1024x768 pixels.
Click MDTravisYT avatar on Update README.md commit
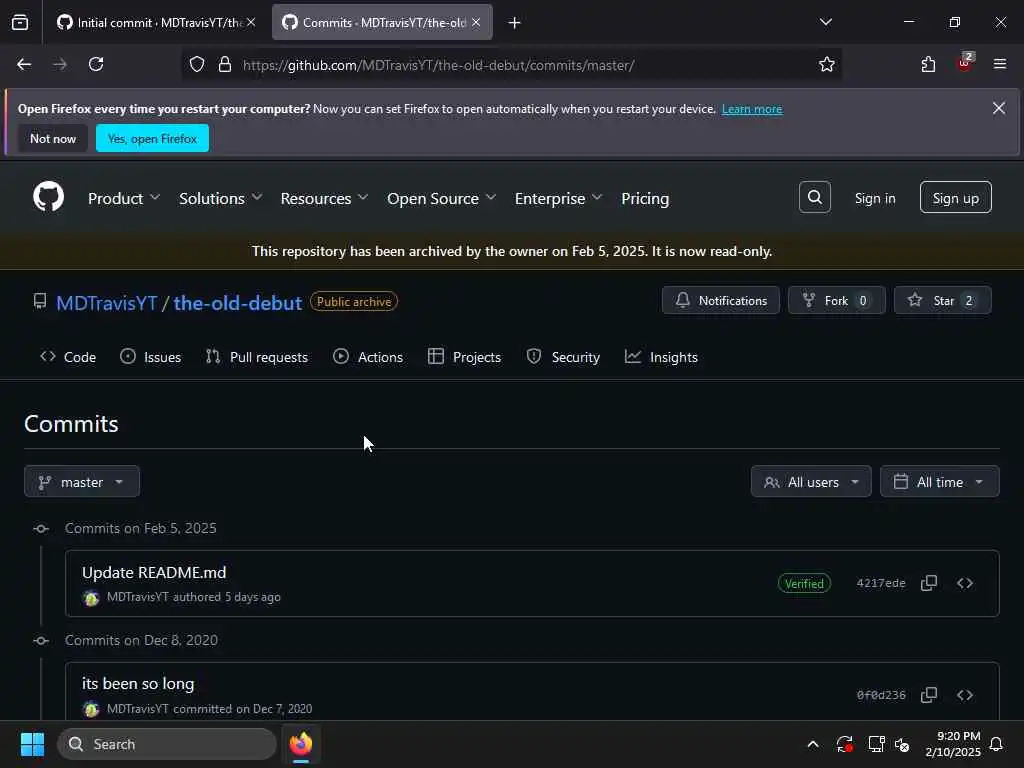coord(91,598)
